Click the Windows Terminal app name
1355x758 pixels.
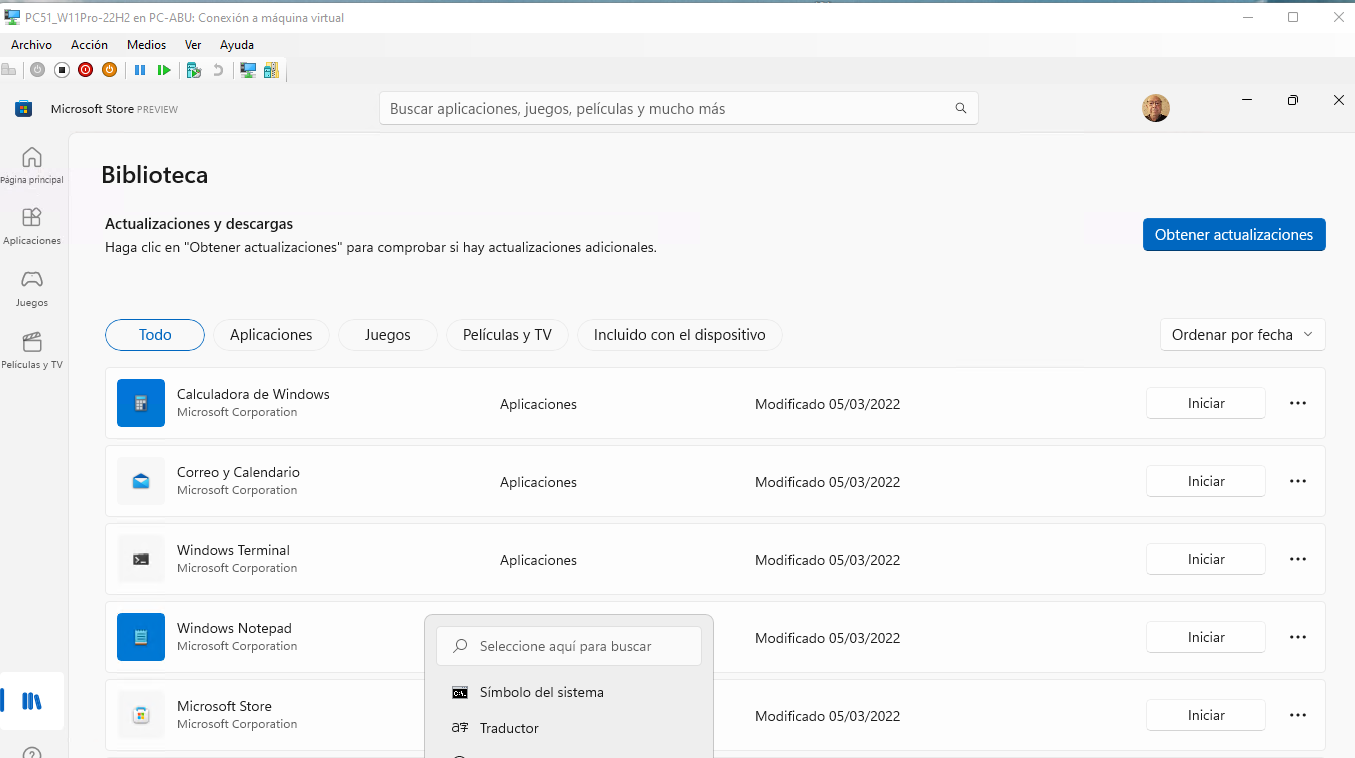click(x=233, y=550)
